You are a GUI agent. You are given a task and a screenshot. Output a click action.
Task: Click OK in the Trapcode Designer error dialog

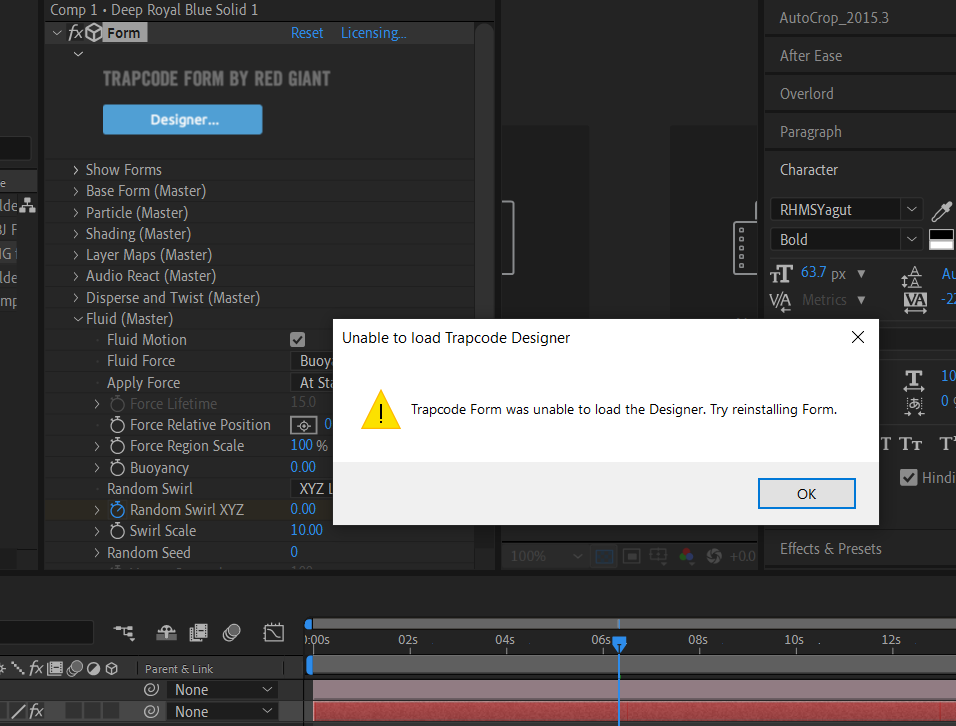tap(806, 494)
